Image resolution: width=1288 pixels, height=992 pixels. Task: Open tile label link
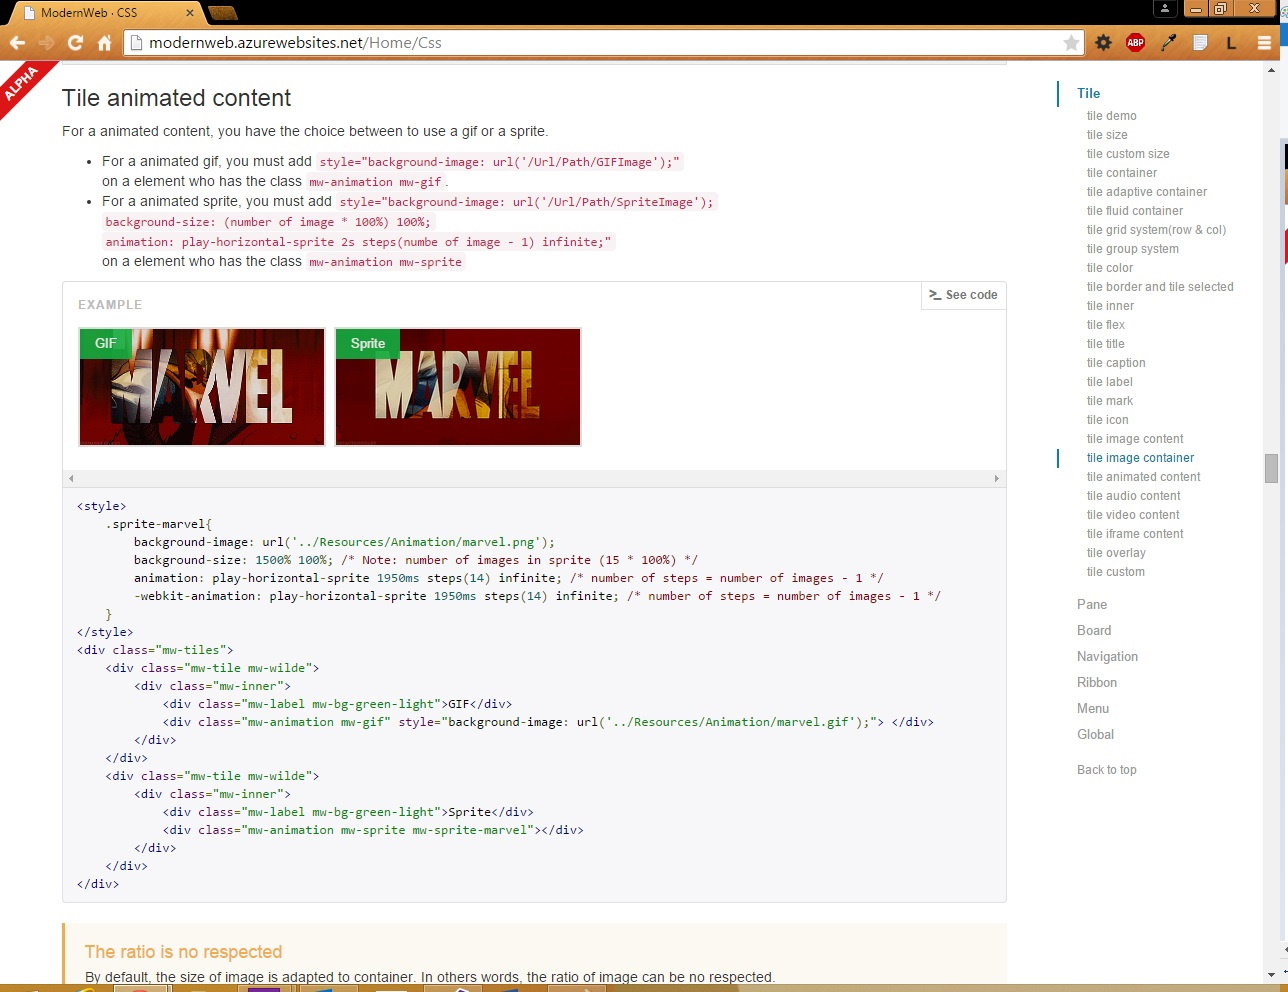tap(1110, 382)
